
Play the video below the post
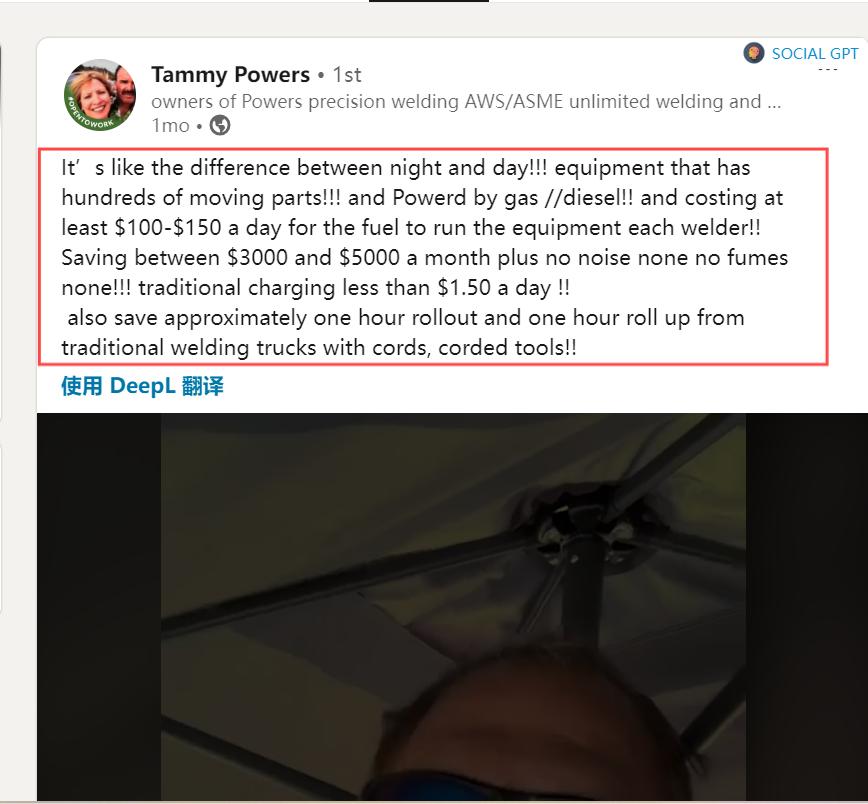tap(452, 607)
